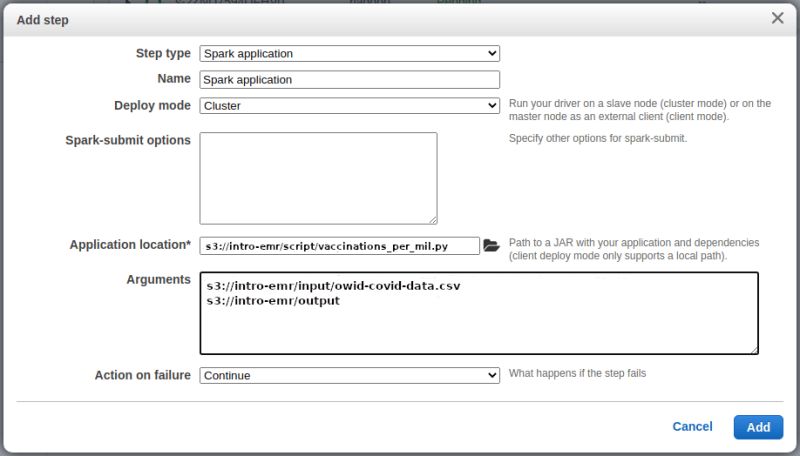The height and width of the screenshot is (456, 800).
Task: Close the Add step dialog
Action: click(778, 18)
